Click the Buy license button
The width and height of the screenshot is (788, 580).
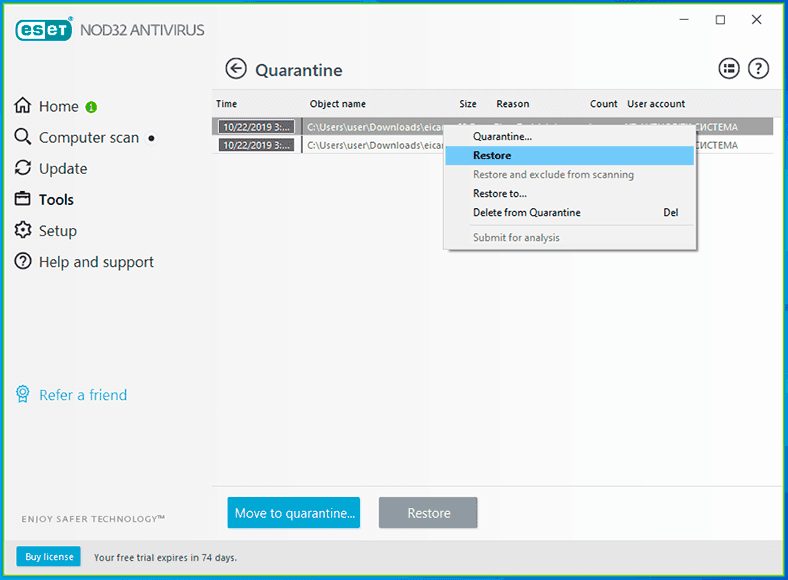[49, 556]
